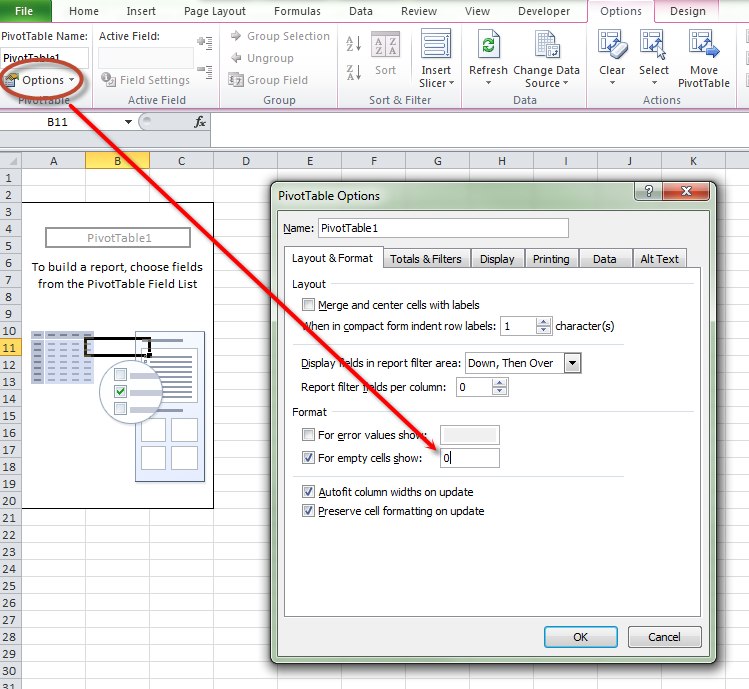
Task: Expand the Insert Slicer dropdown arrow
Action: click(451, 83)
